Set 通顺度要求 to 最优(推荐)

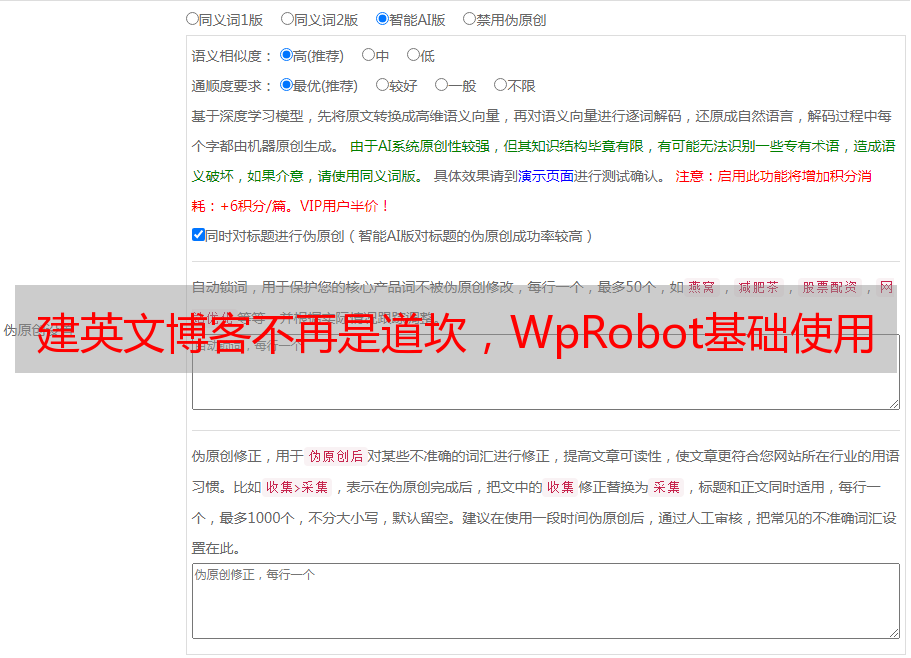(x=286, y=85)
